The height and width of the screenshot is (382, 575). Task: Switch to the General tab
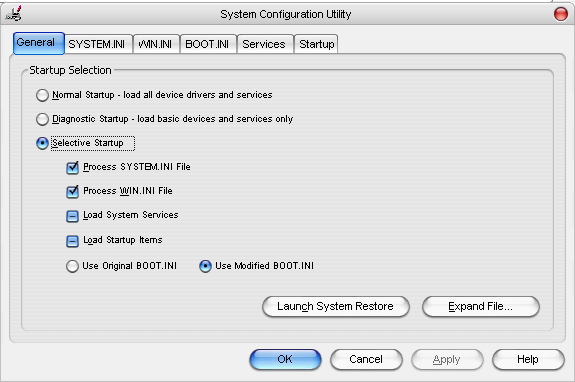(39, 43)
